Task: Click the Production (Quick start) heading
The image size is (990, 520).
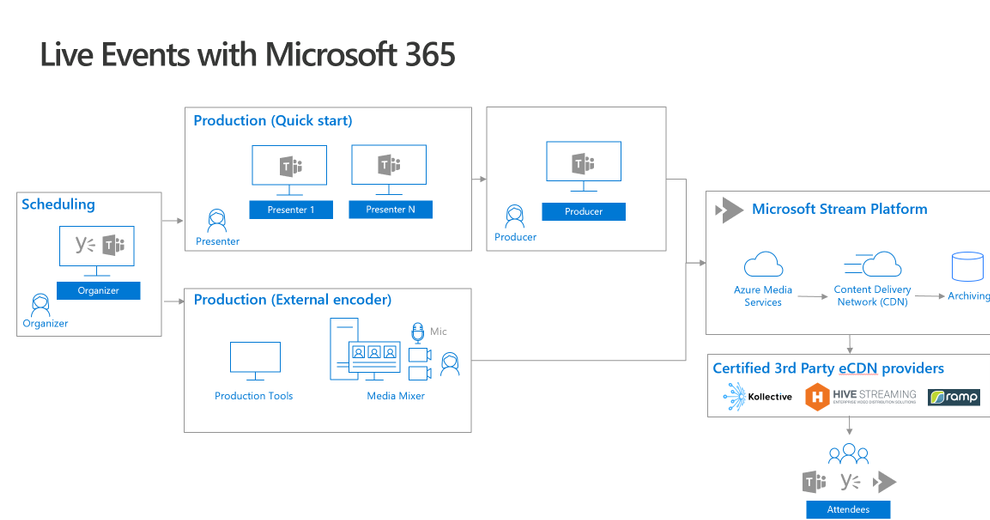Action: 273,121
